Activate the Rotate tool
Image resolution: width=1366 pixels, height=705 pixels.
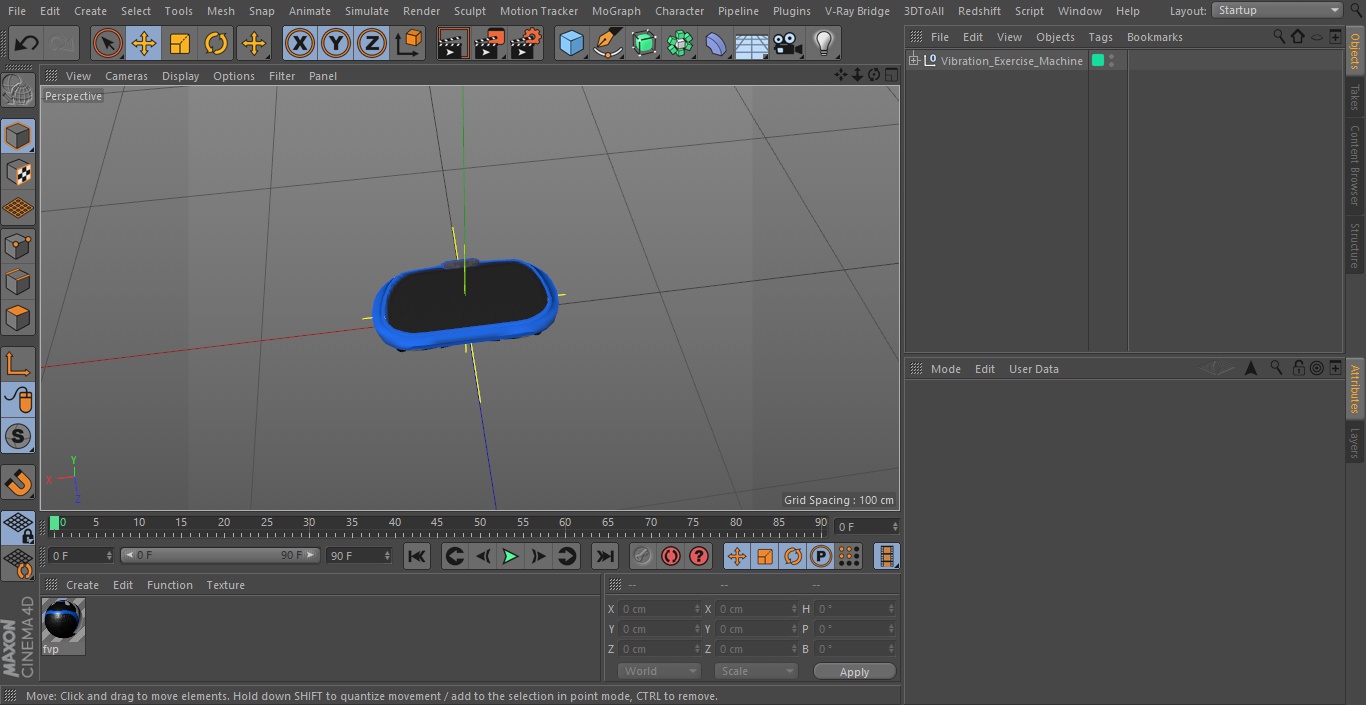[216, 43]
